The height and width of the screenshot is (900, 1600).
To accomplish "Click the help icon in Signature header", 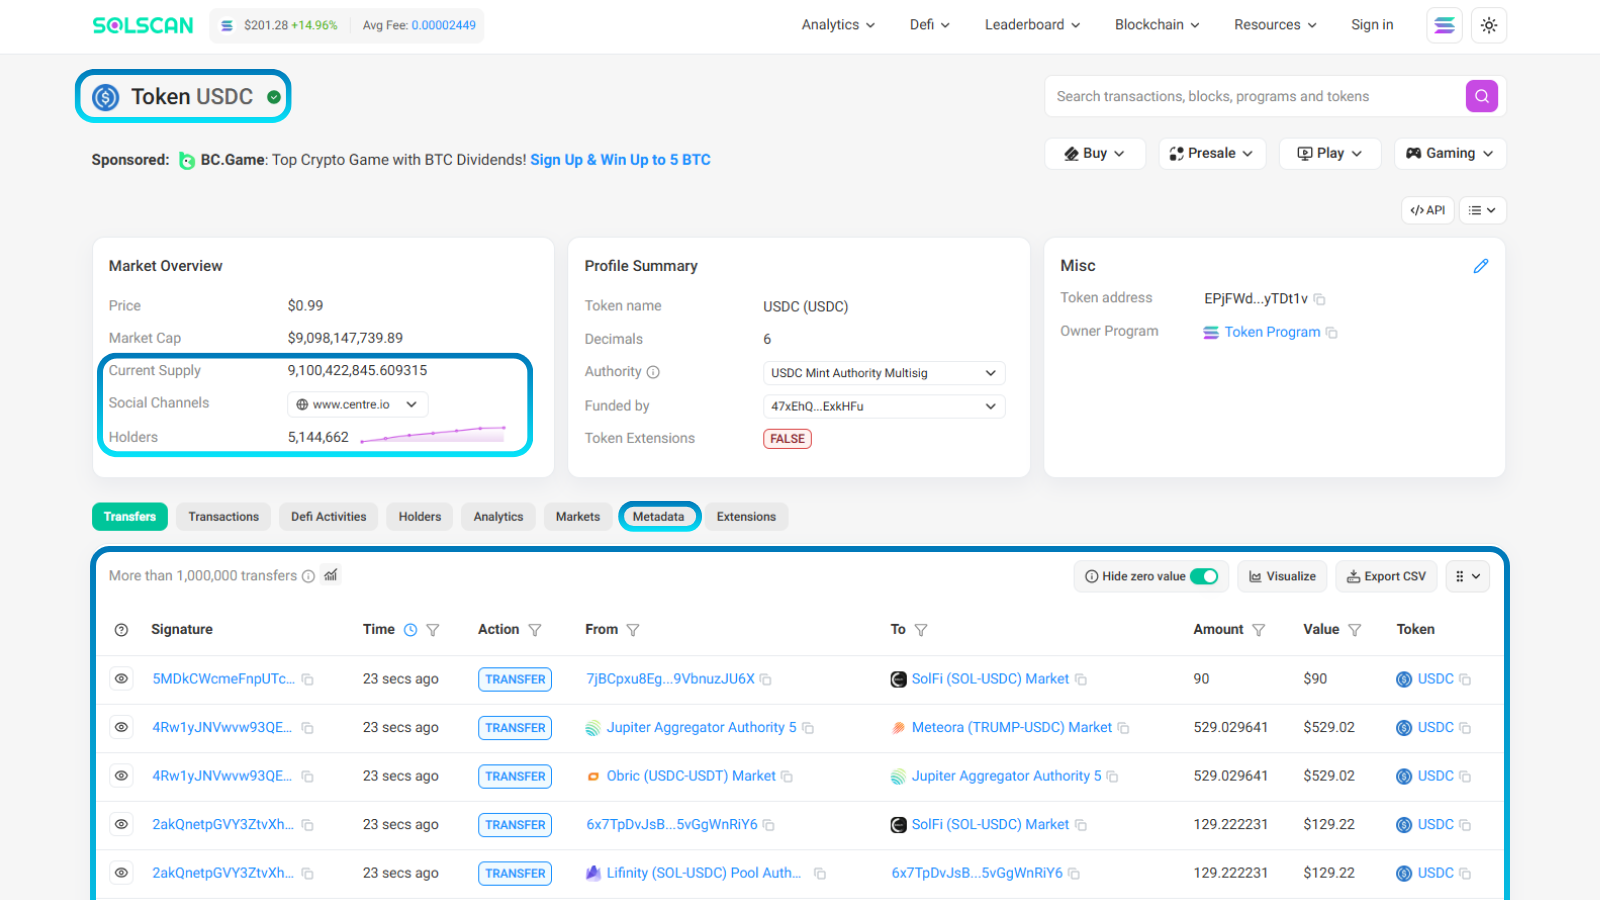I will (x=122, y=630).
